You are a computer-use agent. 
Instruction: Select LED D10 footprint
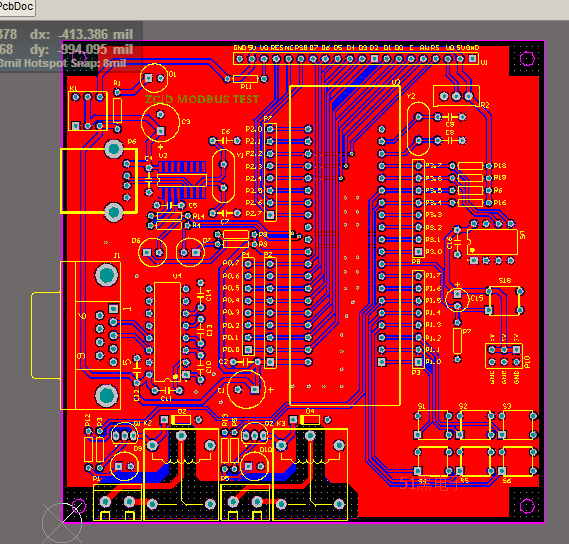click(x=254, y=466)
